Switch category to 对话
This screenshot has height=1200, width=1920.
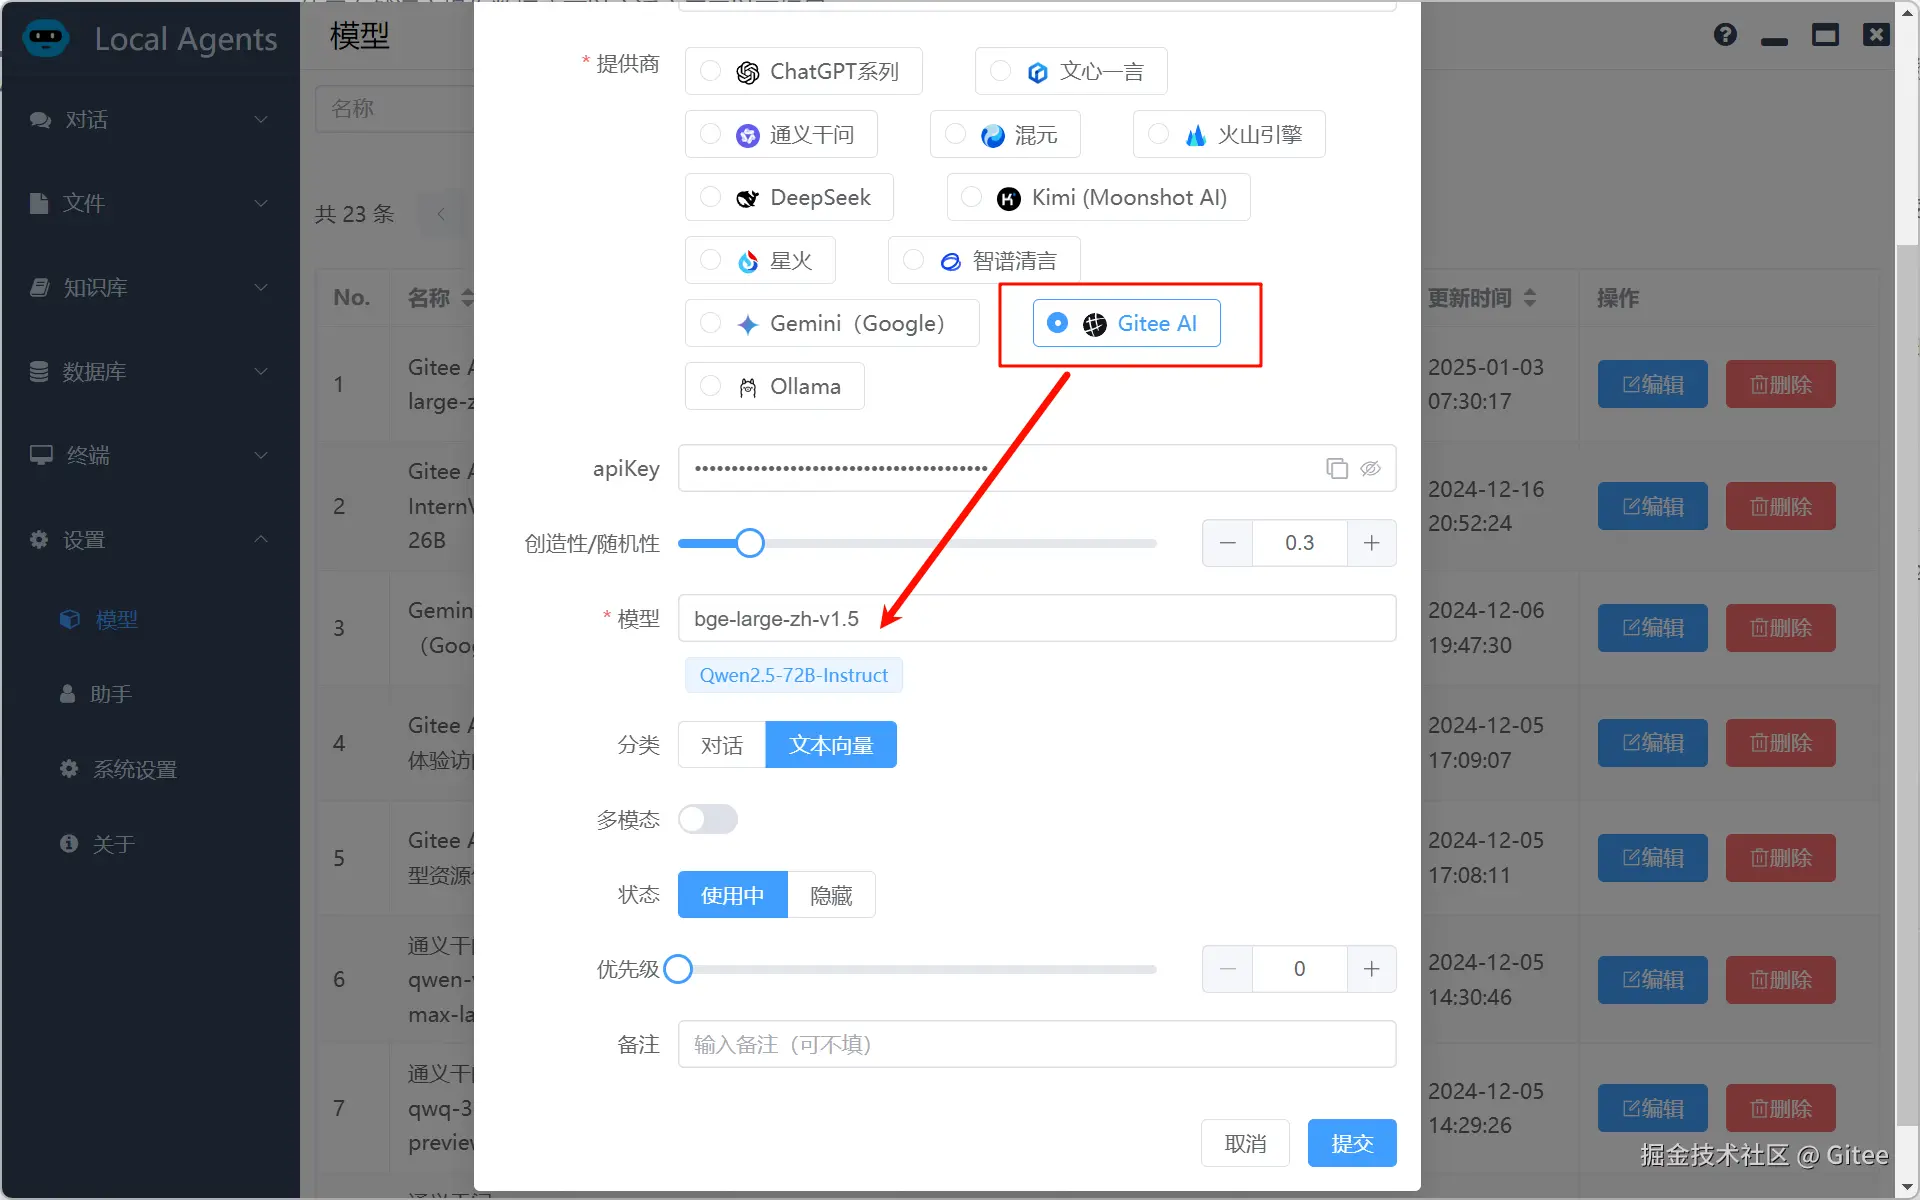tap(721, 745)
